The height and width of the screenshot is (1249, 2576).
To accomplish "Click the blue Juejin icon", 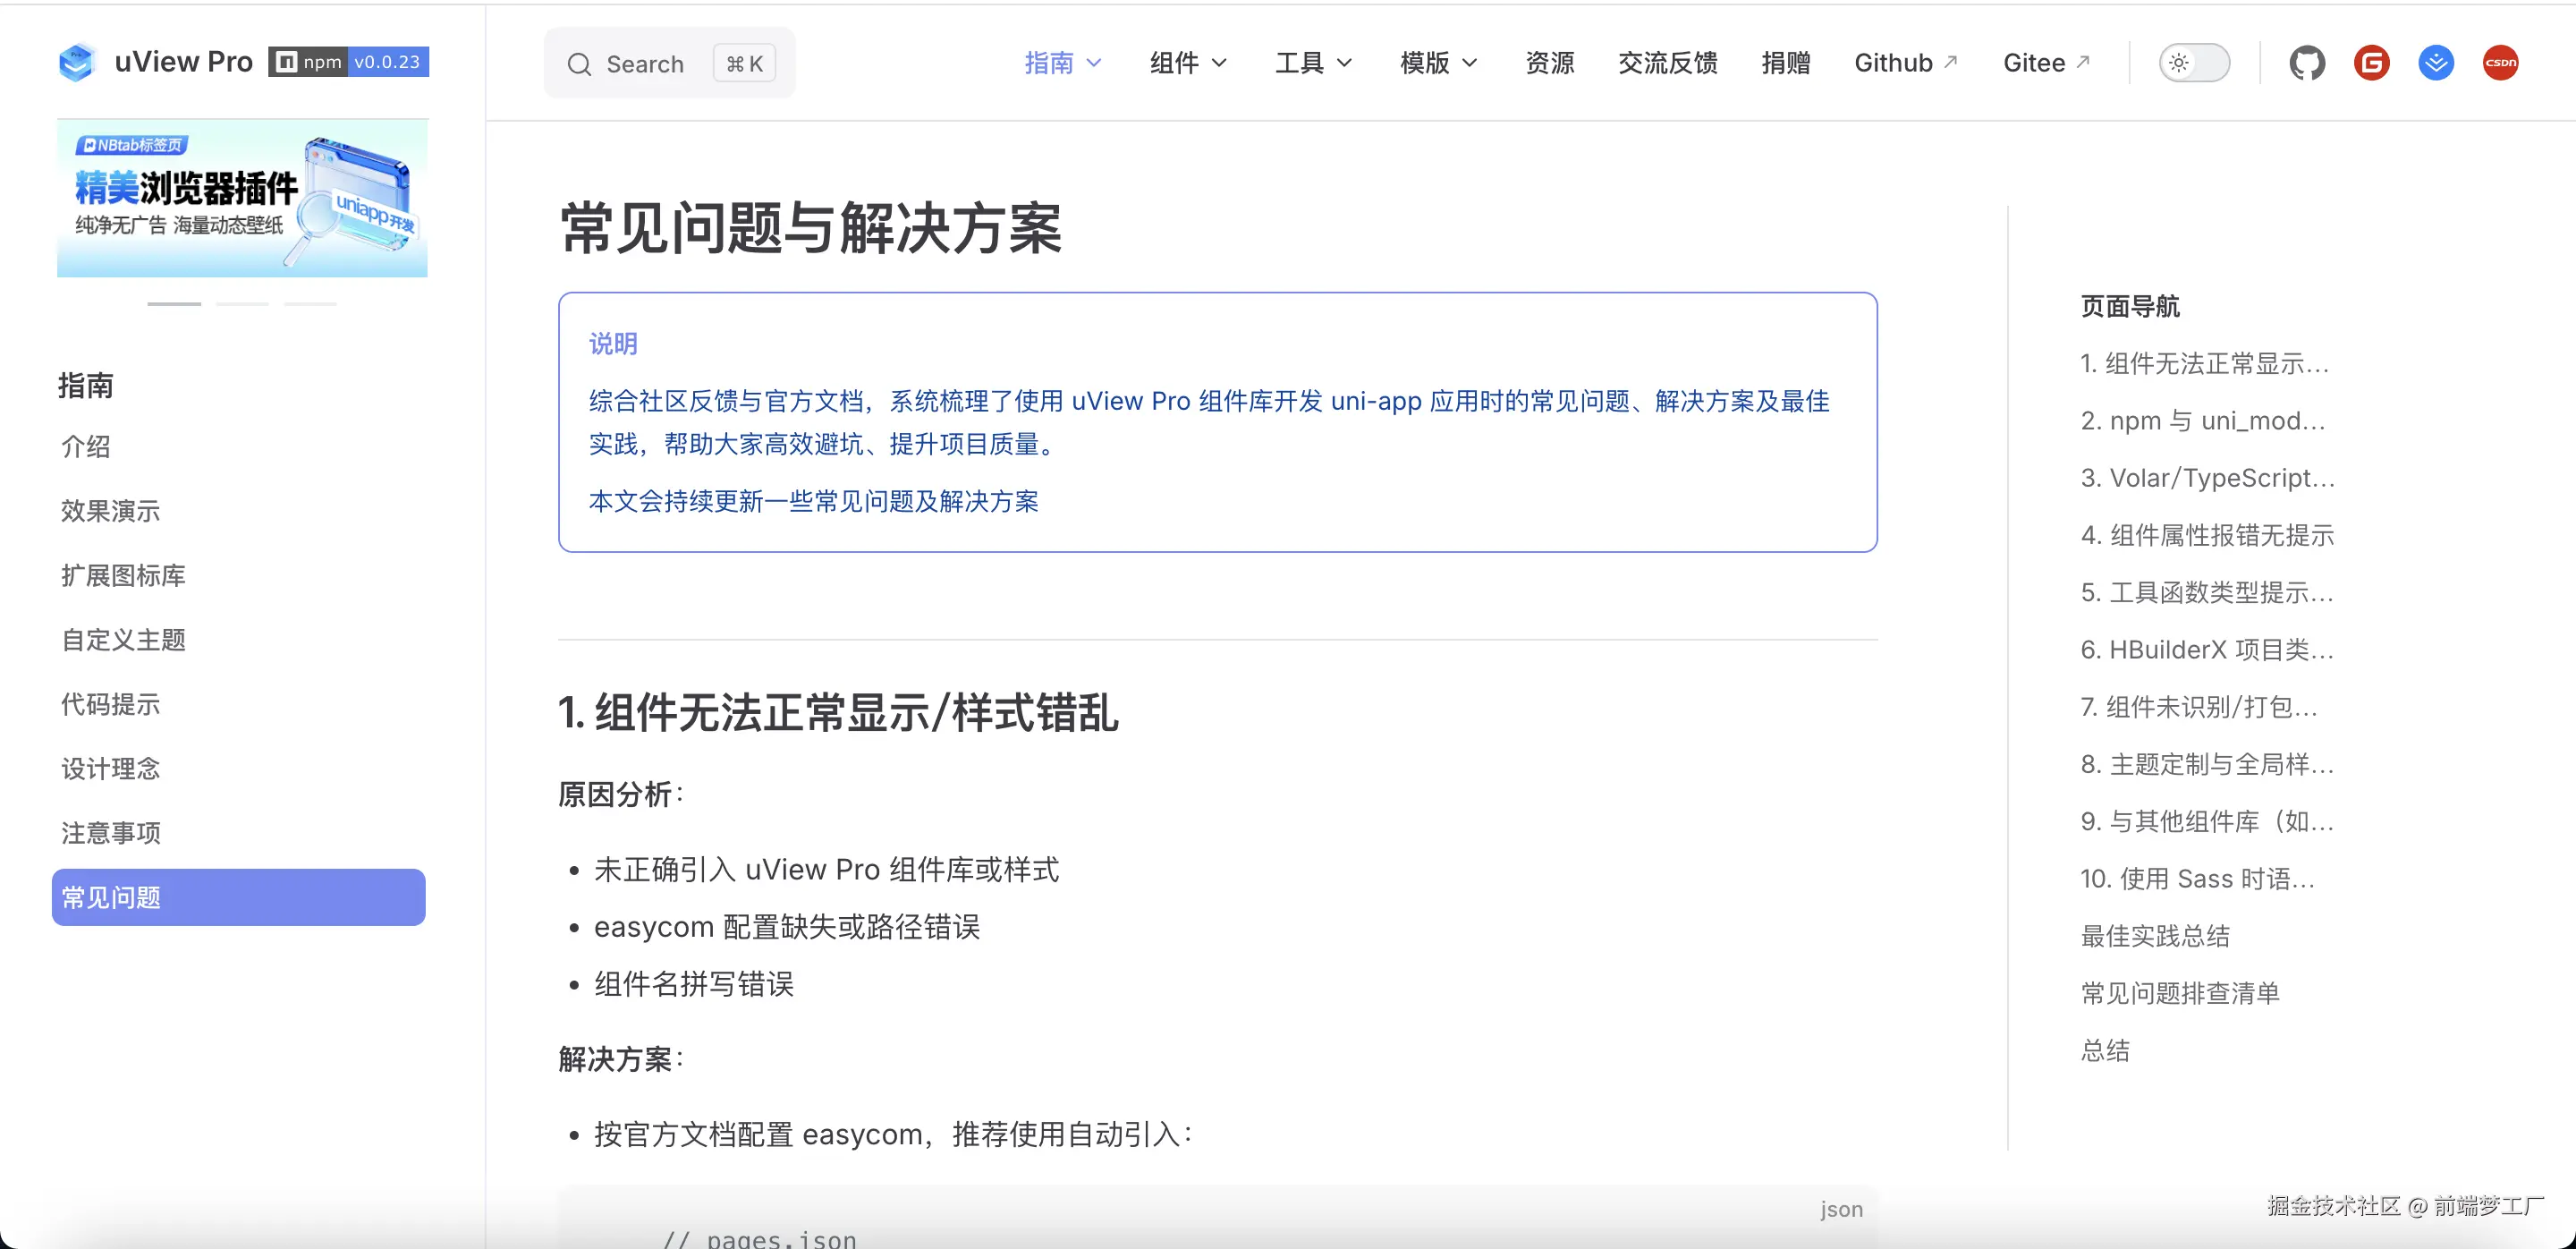I will coord(2436,63).
